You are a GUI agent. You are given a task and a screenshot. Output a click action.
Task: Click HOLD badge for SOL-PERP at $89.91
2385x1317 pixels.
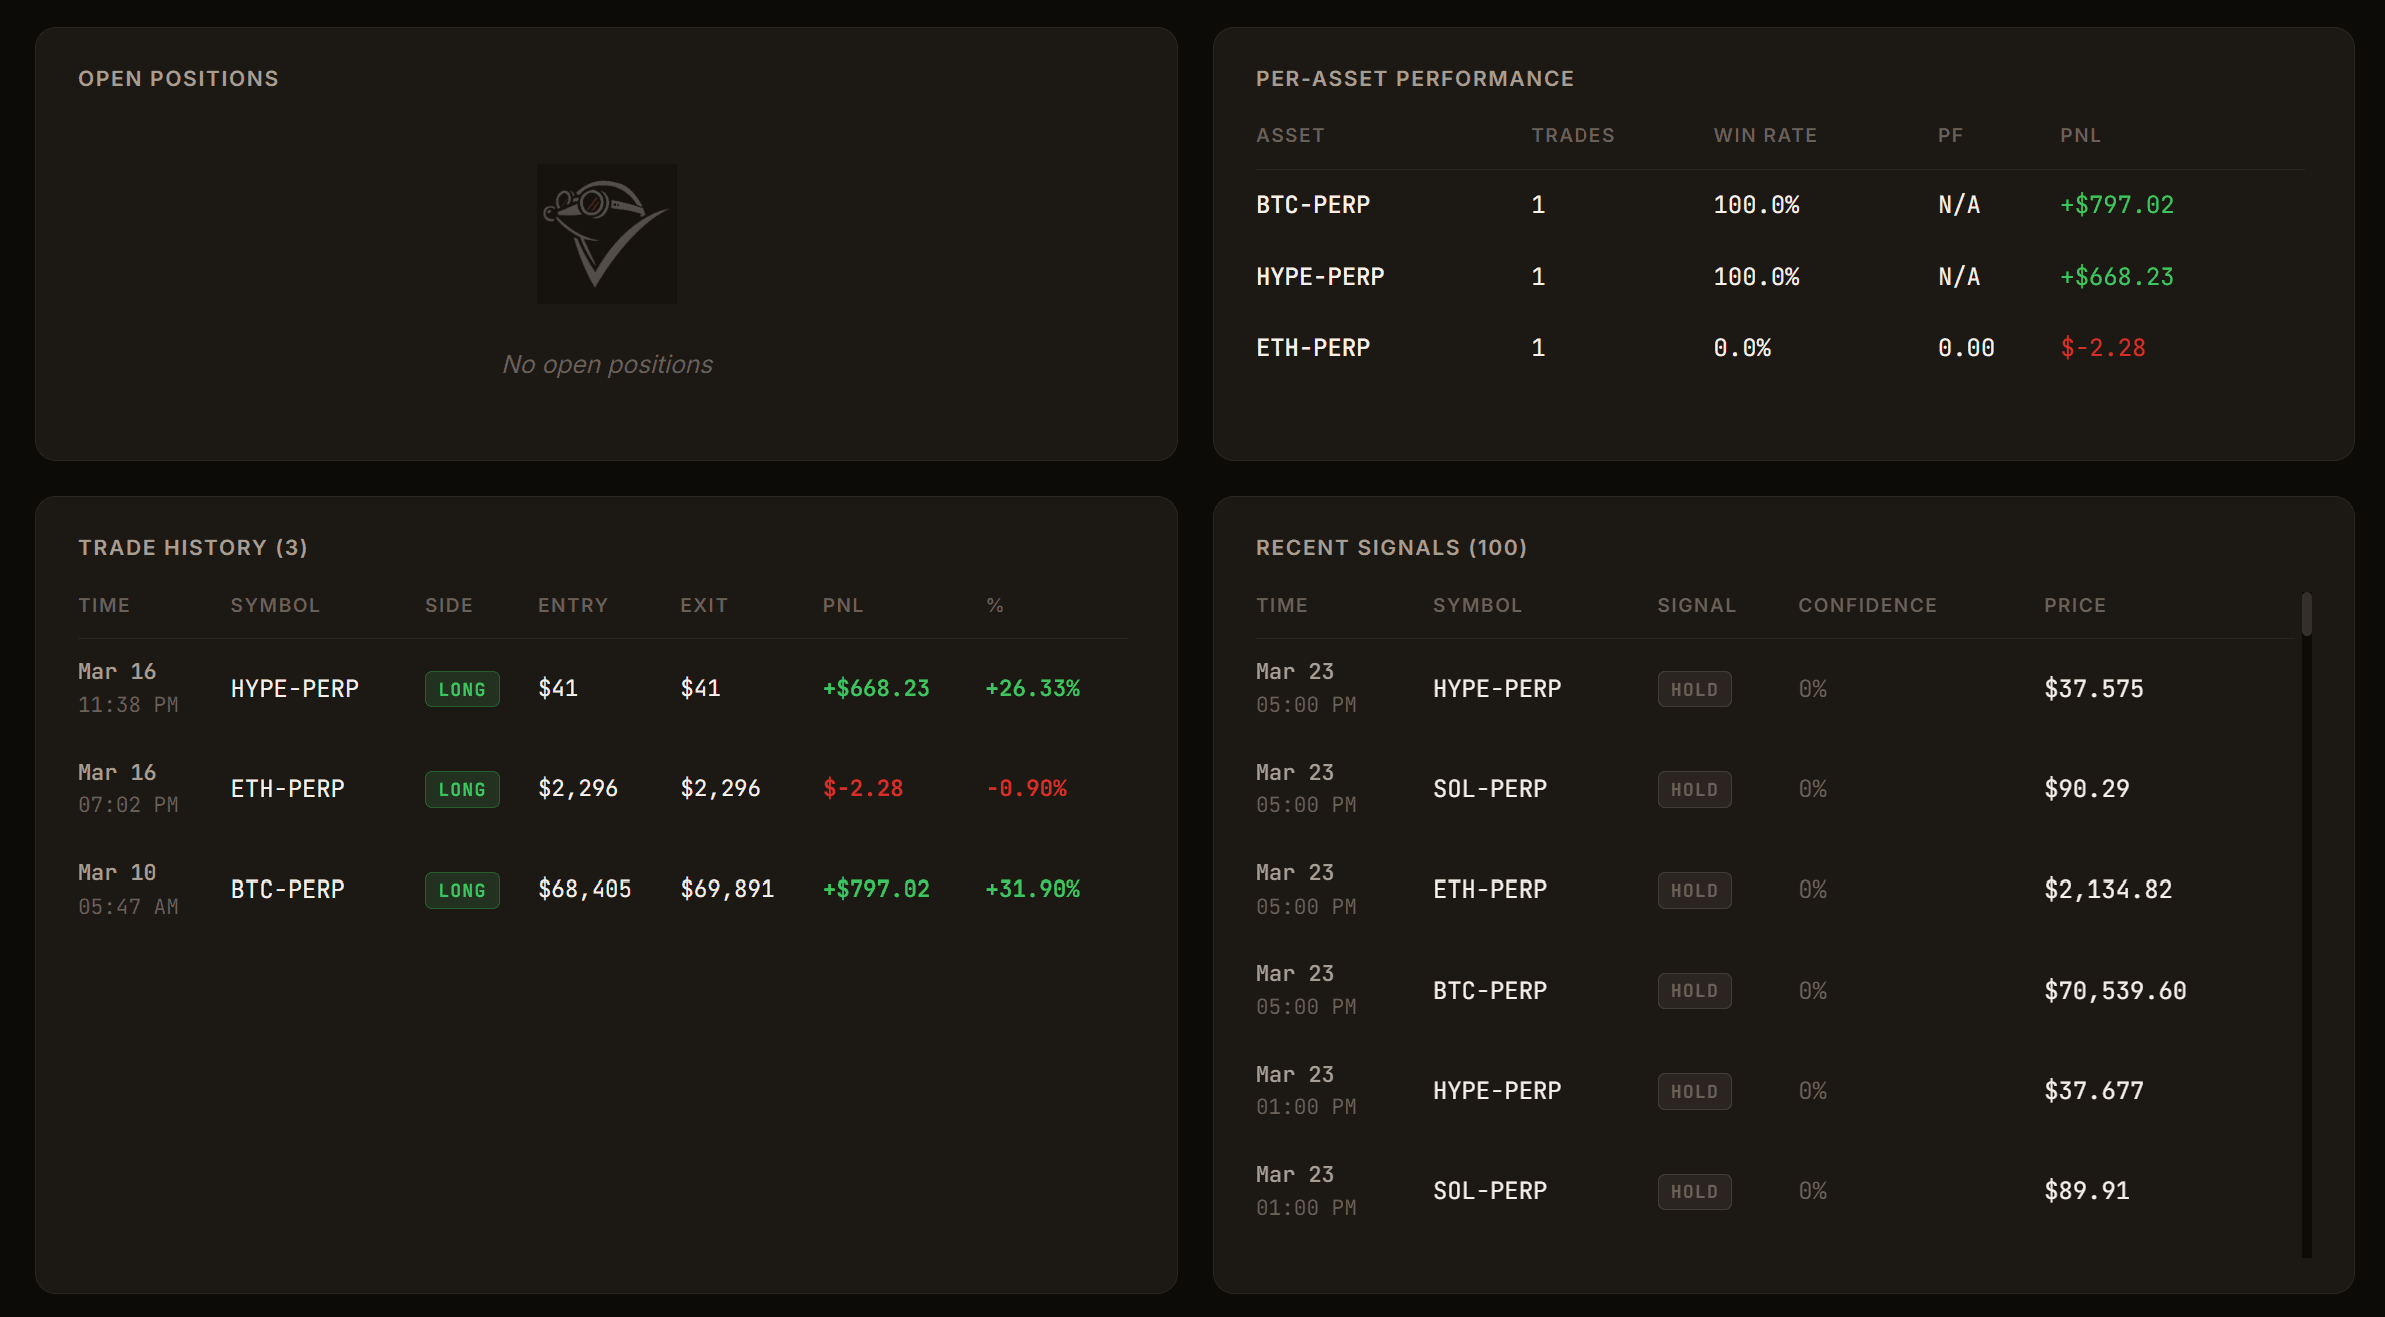(1694, 1191)
